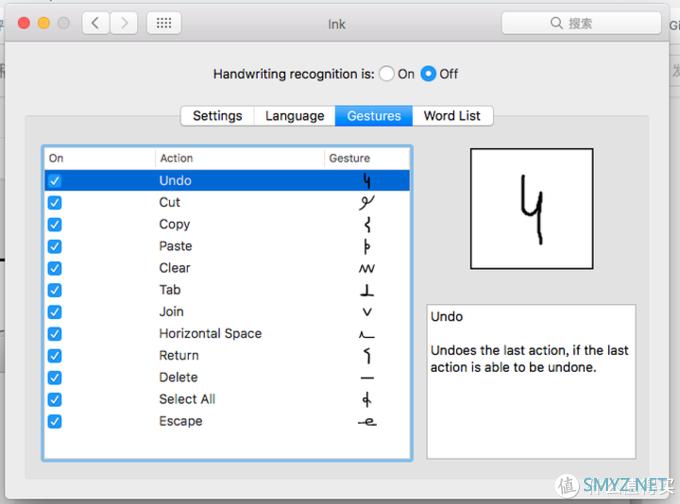Uncheck the Undo gesture checkbox
Viewport: 680px width, 504px height.
(x=55, y=180)
